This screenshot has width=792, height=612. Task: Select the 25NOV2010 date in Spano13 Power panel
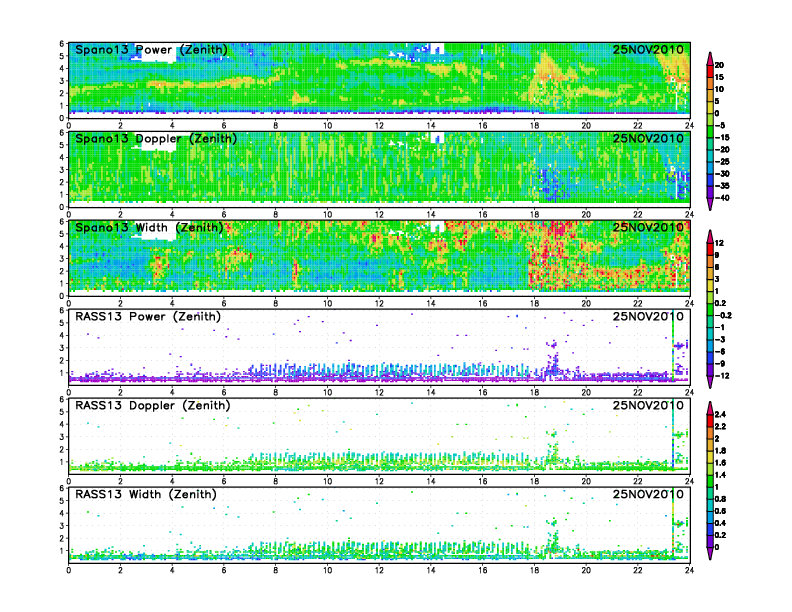pos(648,50)
